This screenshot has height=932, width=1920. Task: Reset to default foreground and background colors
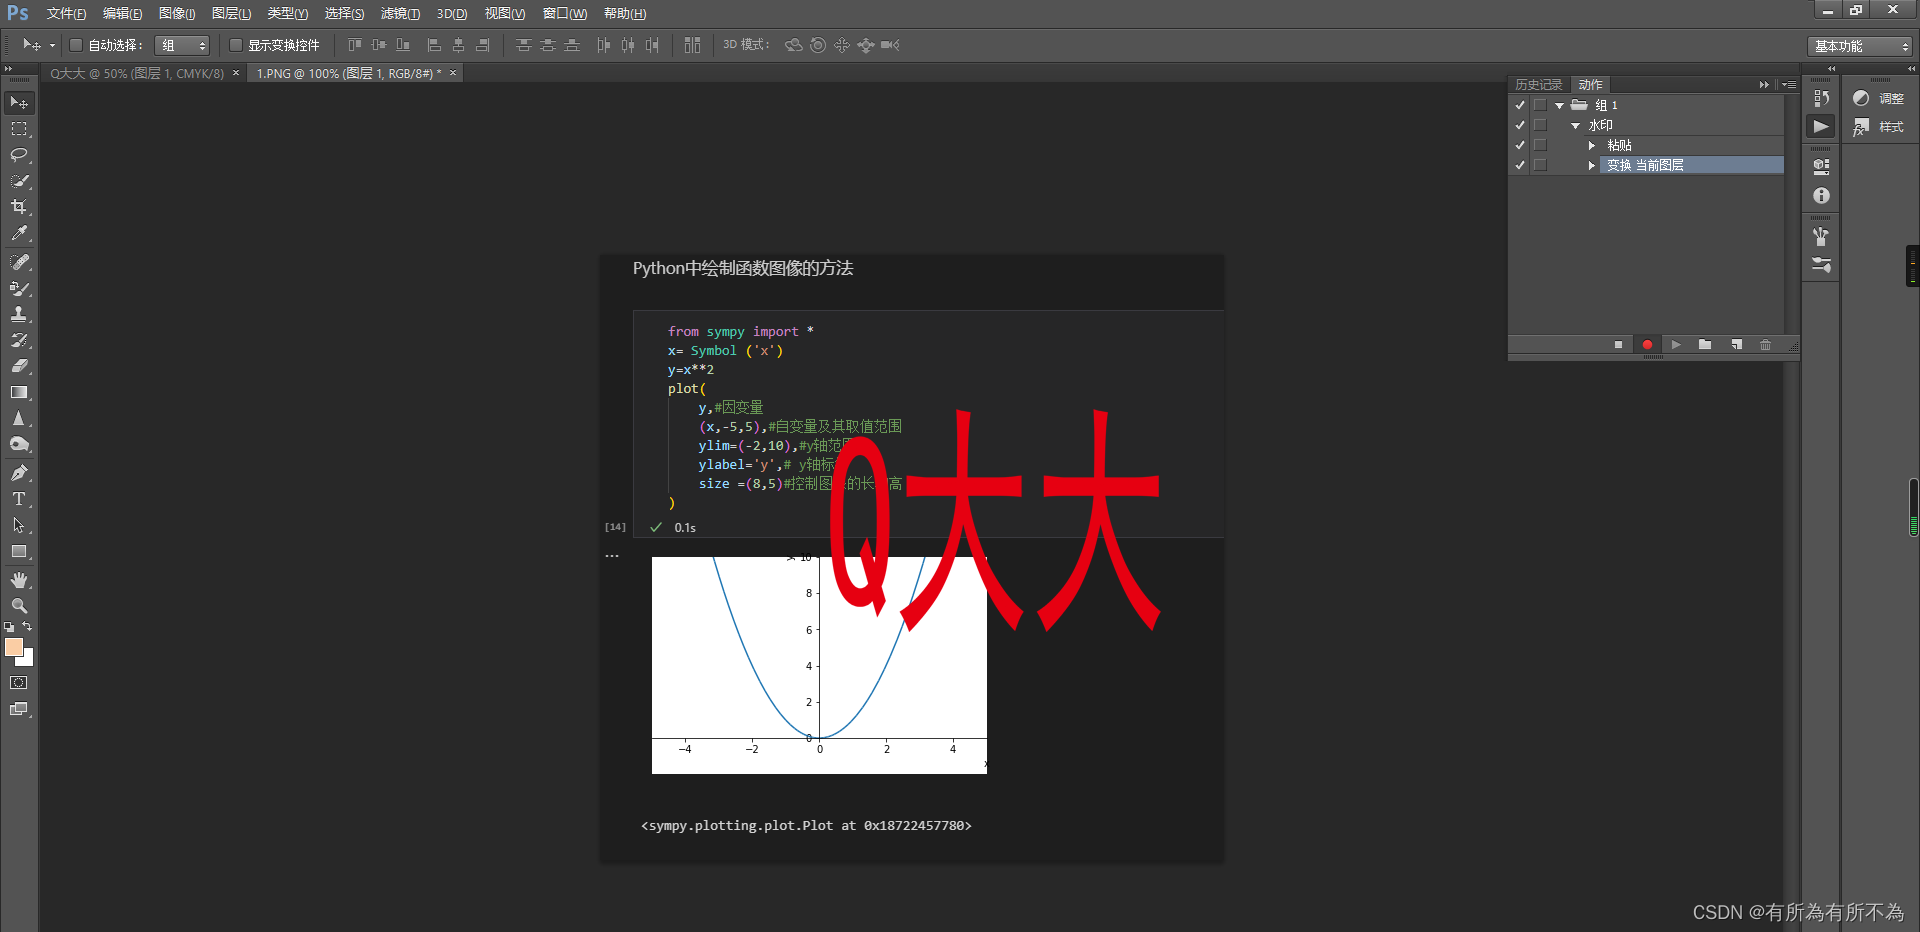9,627
